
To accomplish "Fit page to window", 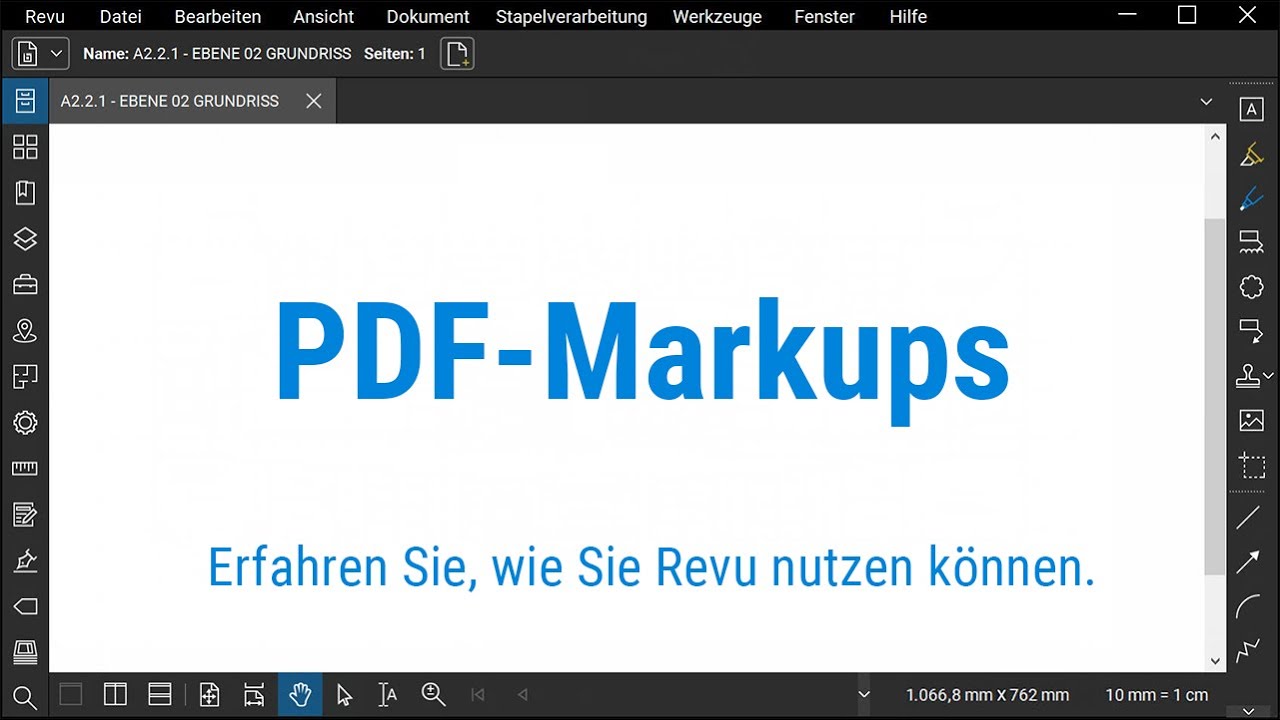I will [209, 694].
